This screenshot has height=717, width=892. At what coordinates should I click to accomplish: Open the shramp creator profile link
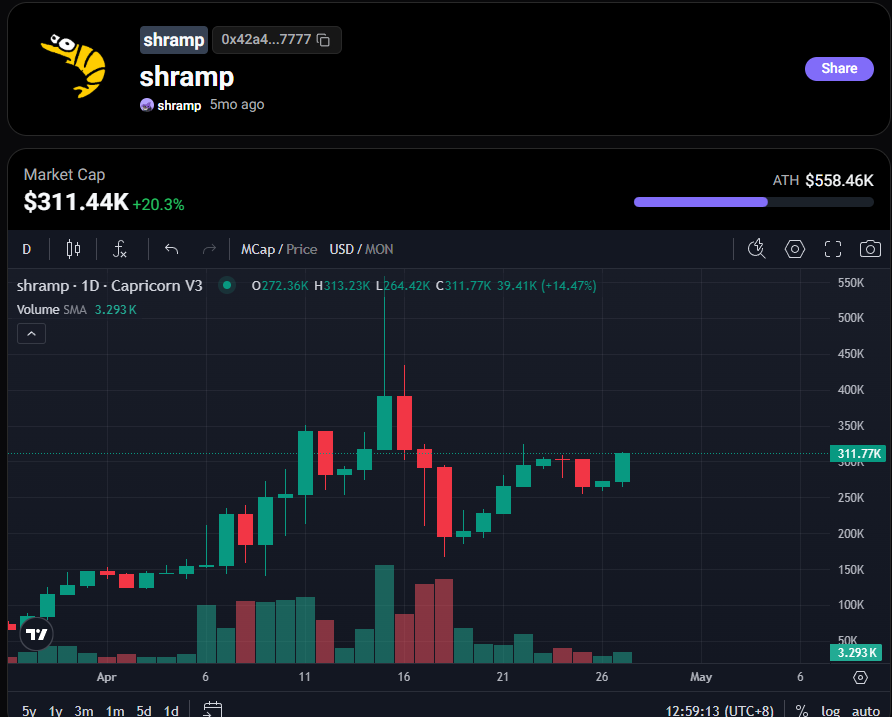coord(171,105)
